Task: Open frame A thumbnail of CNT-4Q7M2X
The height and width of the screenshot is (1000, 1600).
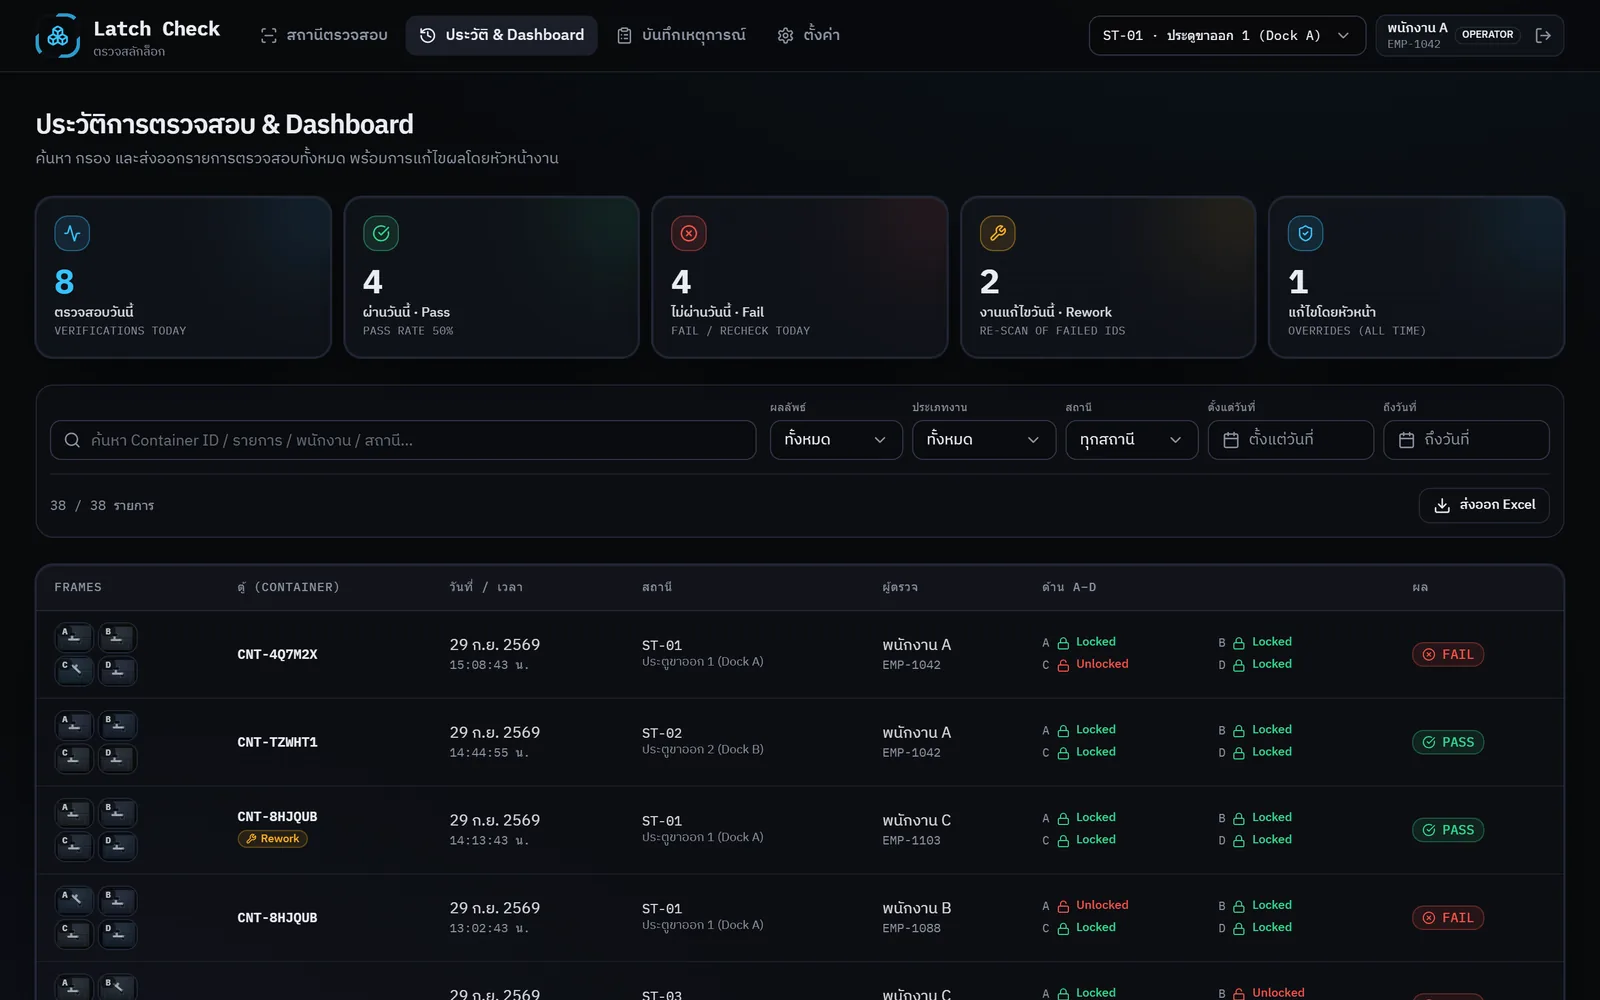Action: 74,637
